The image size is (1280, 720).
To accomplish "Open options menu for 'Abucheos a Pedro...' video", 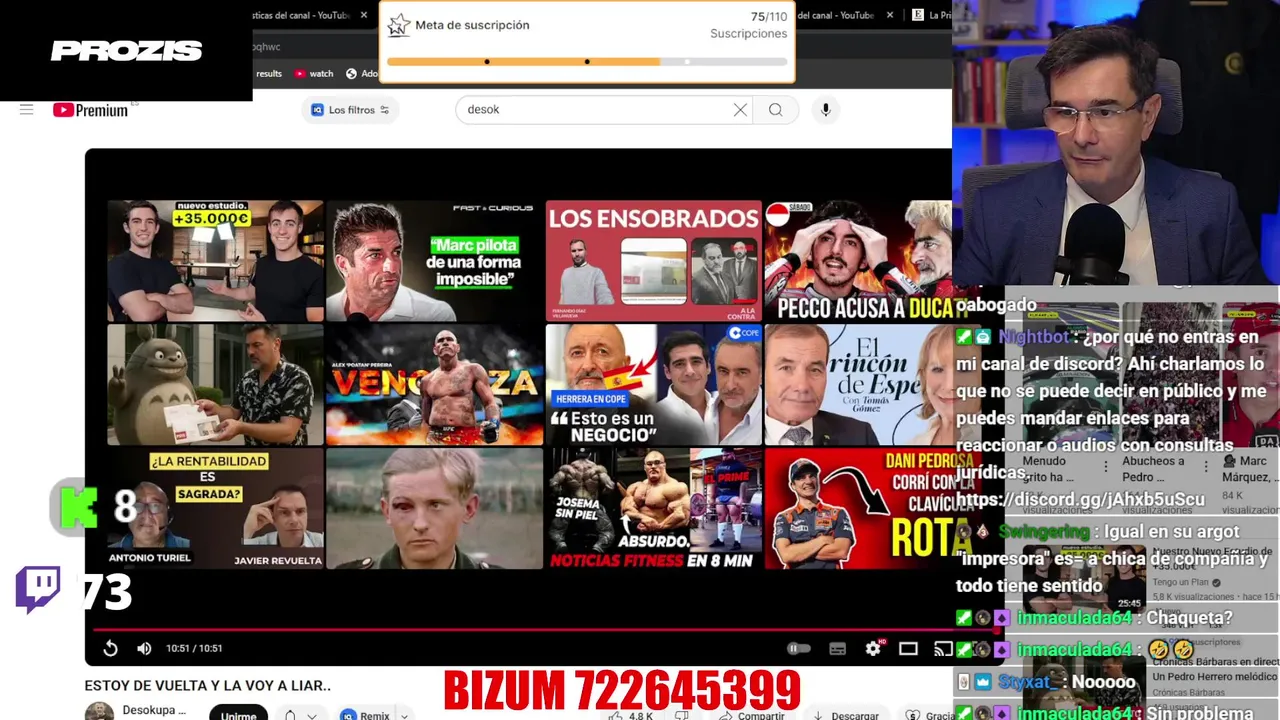I will click(1206, 467).
